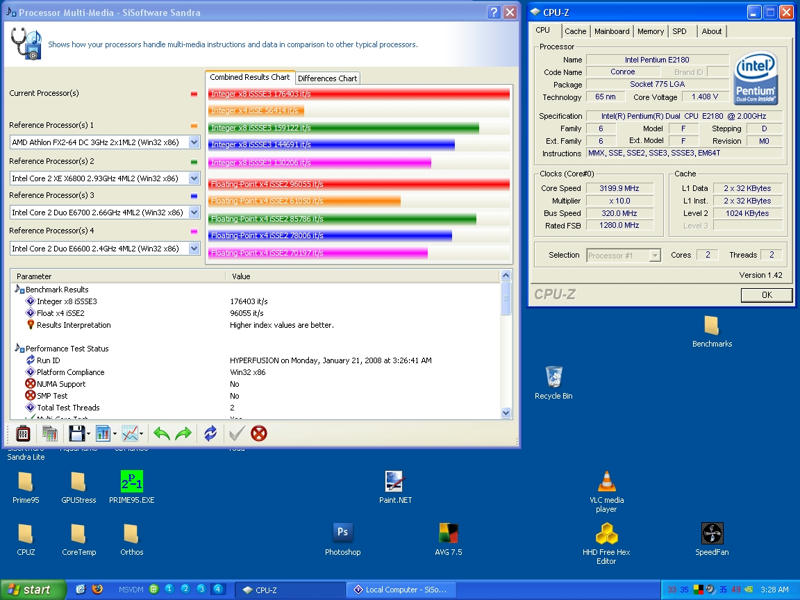Switch to the Differences Chart tab
Viewport: 800px width, 600px height.
point(327,78)
